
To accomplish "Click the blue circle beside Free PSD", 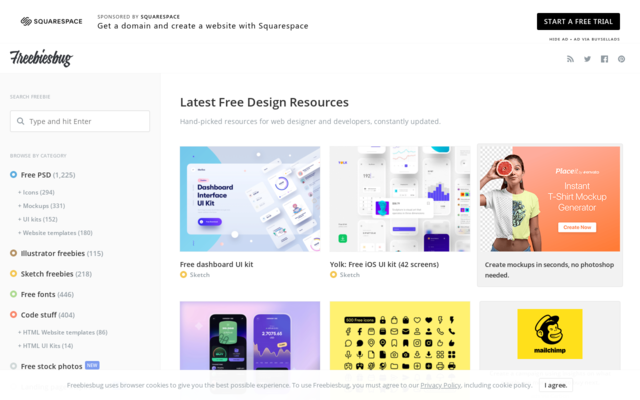I will [13, 175].
